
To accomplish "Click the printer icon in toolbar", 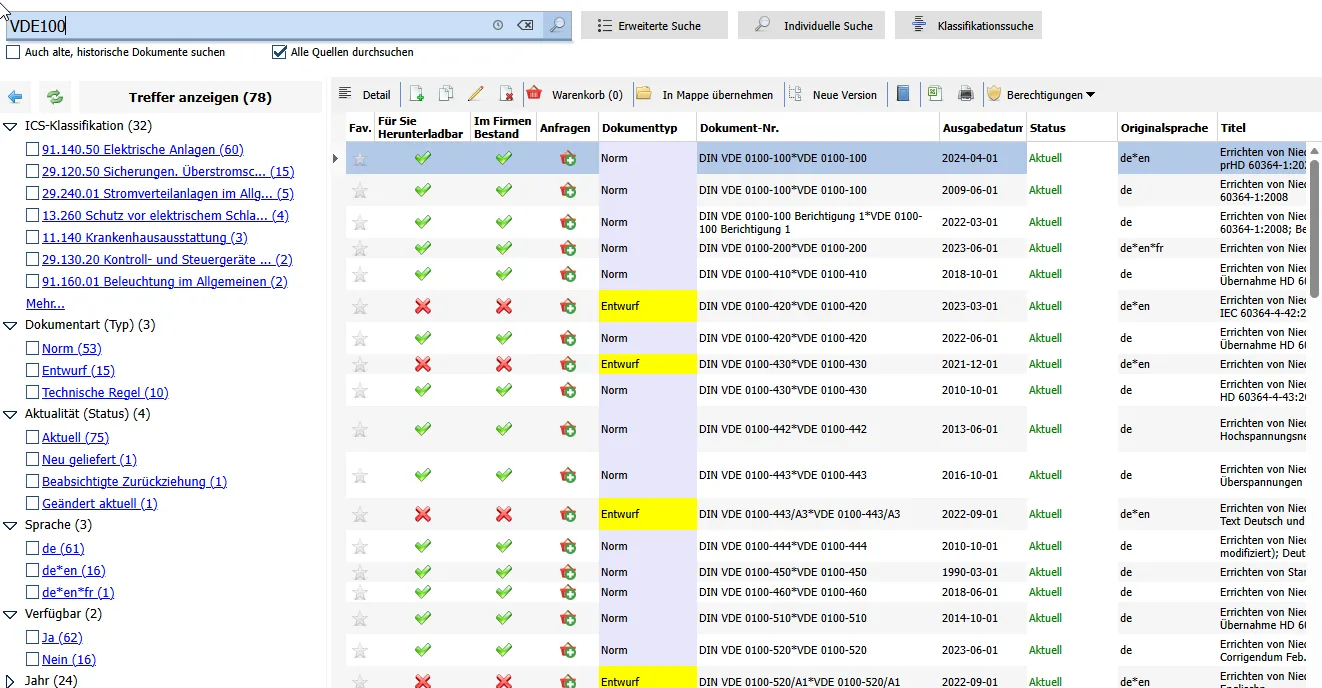I will pyautogui.click(x=965, y=95).
